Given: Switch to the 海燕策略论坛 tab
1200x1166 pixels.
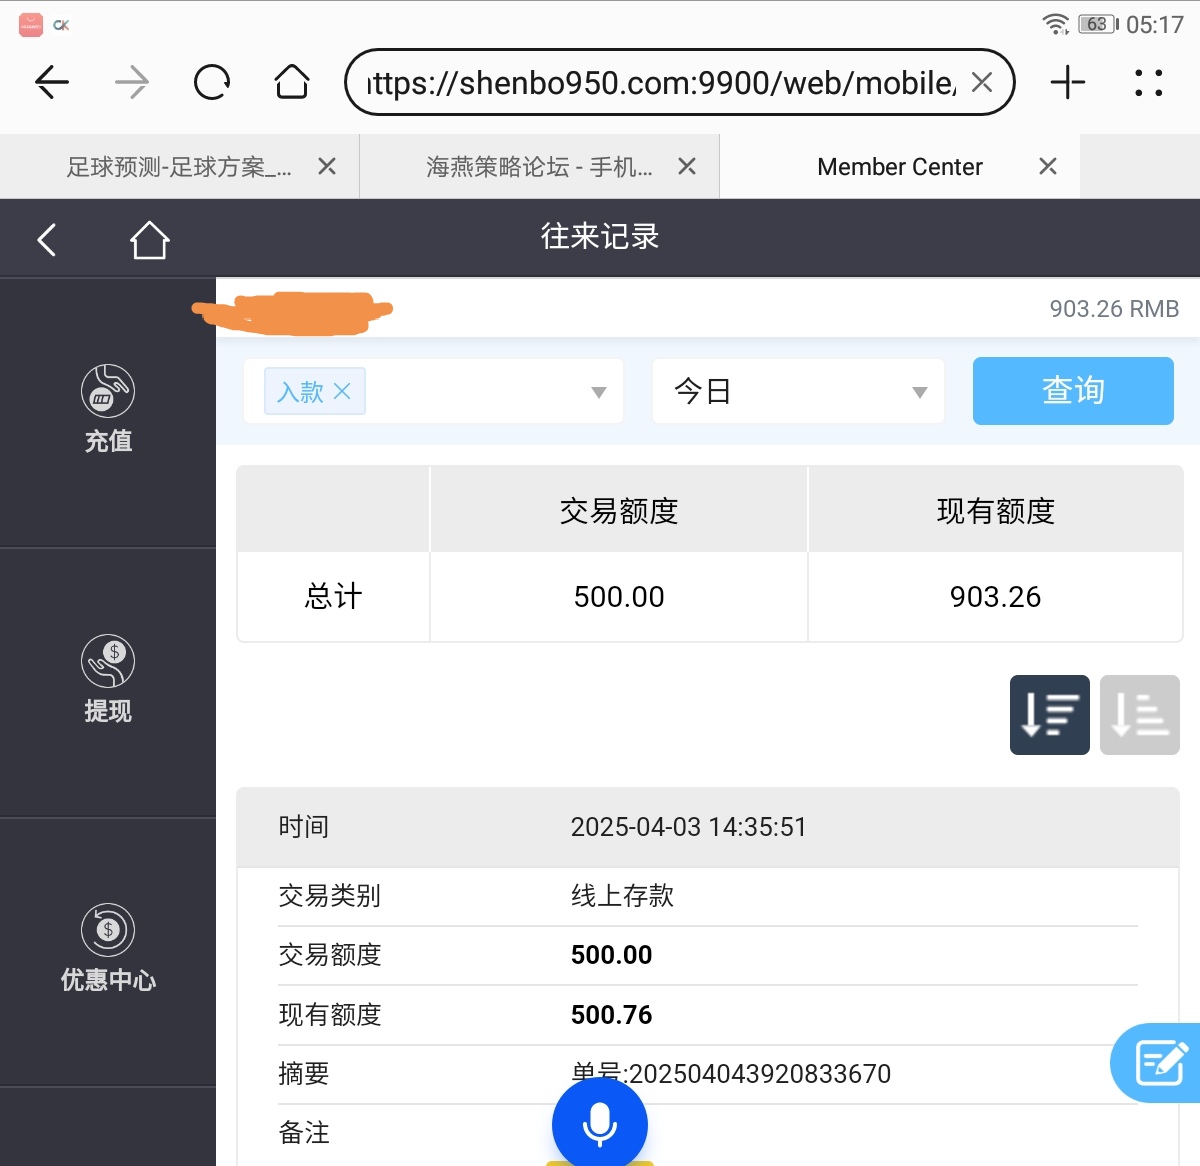Looking at the screenshot, I should click(538, 167).
